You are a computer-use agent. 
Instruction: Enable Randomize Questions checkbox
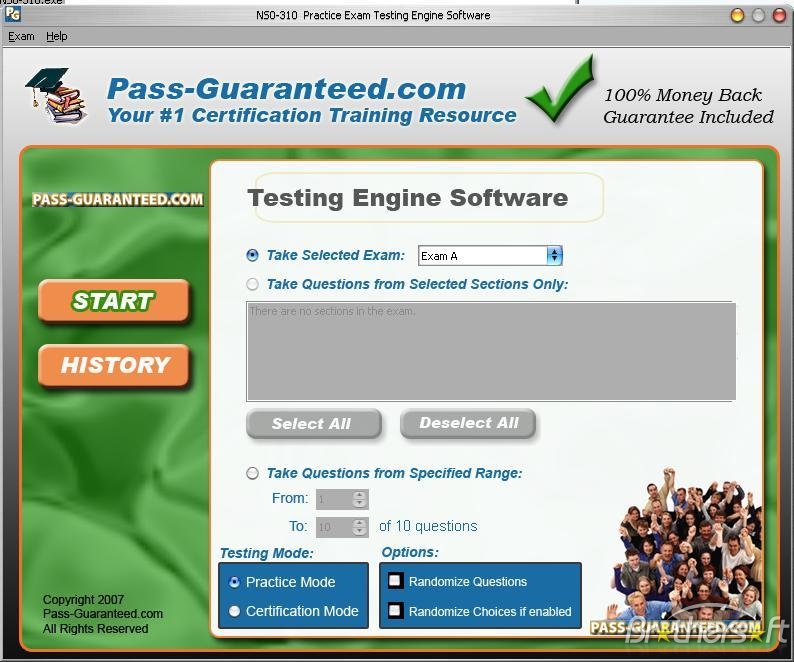point(395,580)
